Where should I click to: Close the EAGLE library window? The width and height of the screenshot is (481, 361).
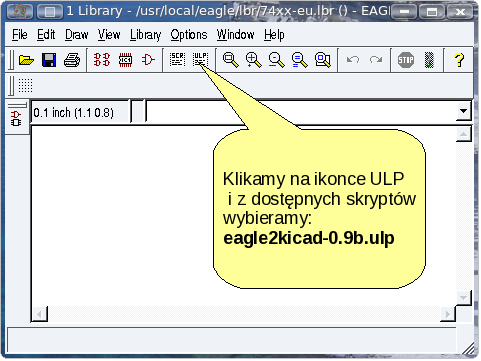coord(460,12)
